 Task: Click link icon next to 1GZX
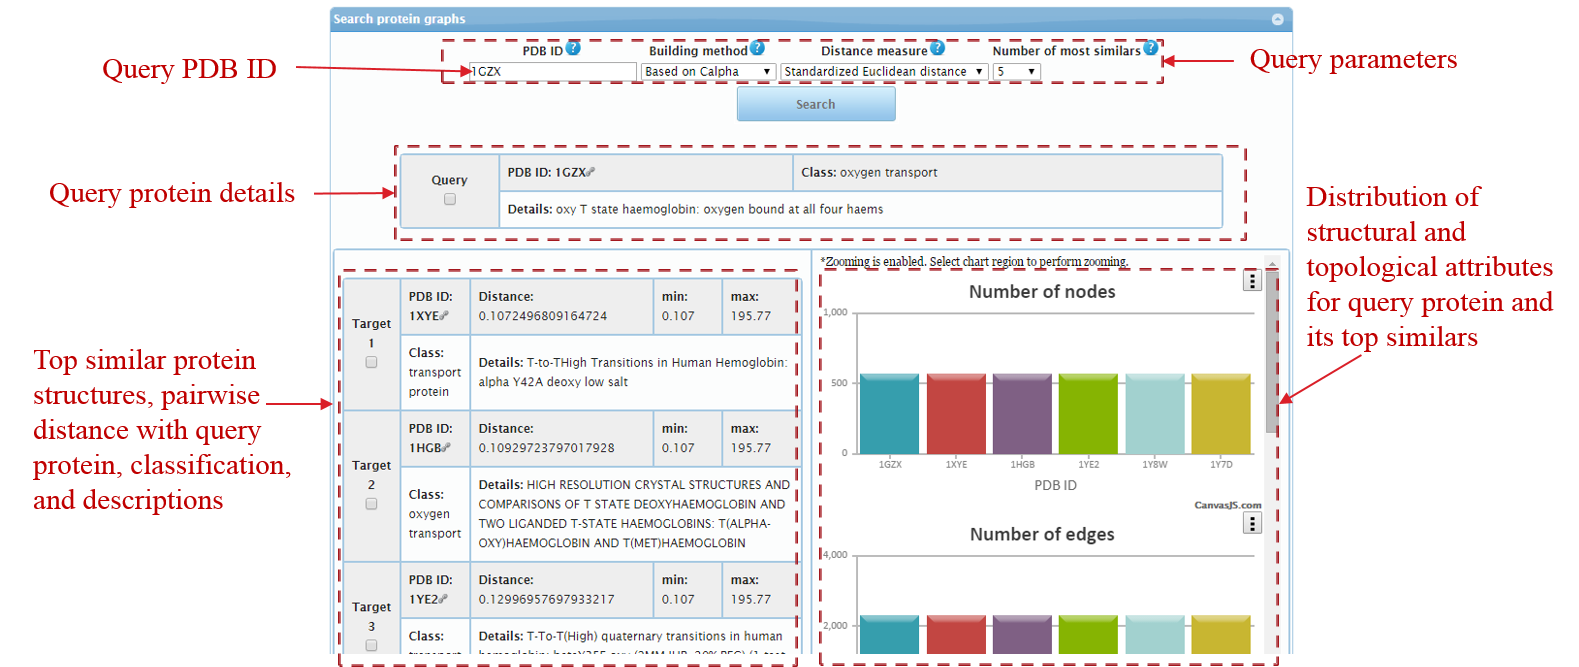pos(591,172)
